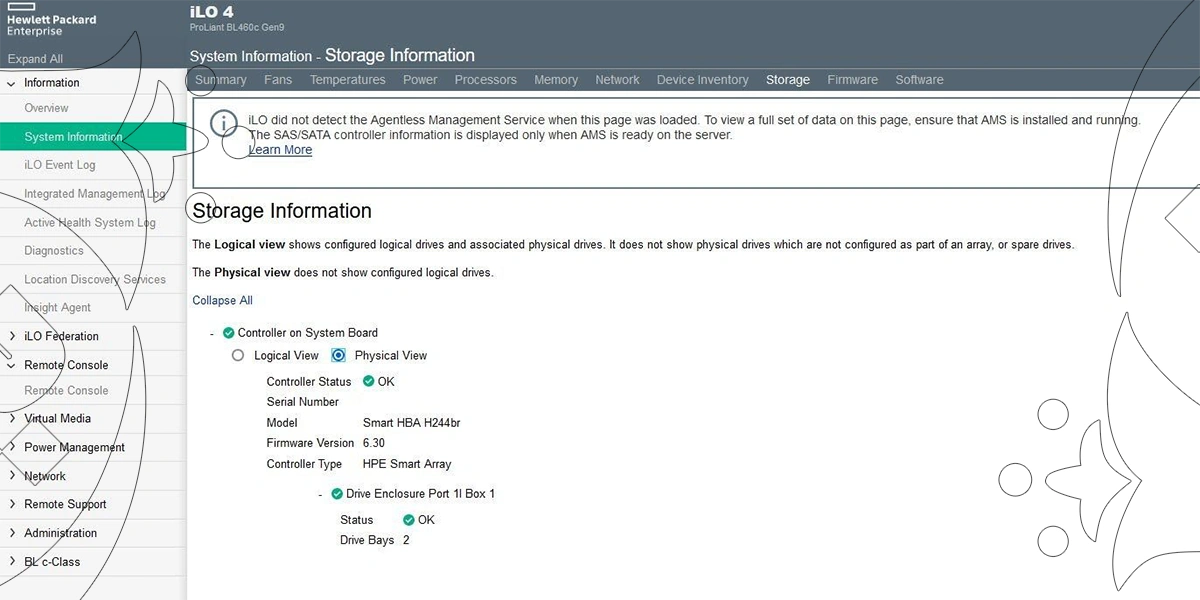
Task: Expand the iLO Federation menu
Action: coord(12,337)
